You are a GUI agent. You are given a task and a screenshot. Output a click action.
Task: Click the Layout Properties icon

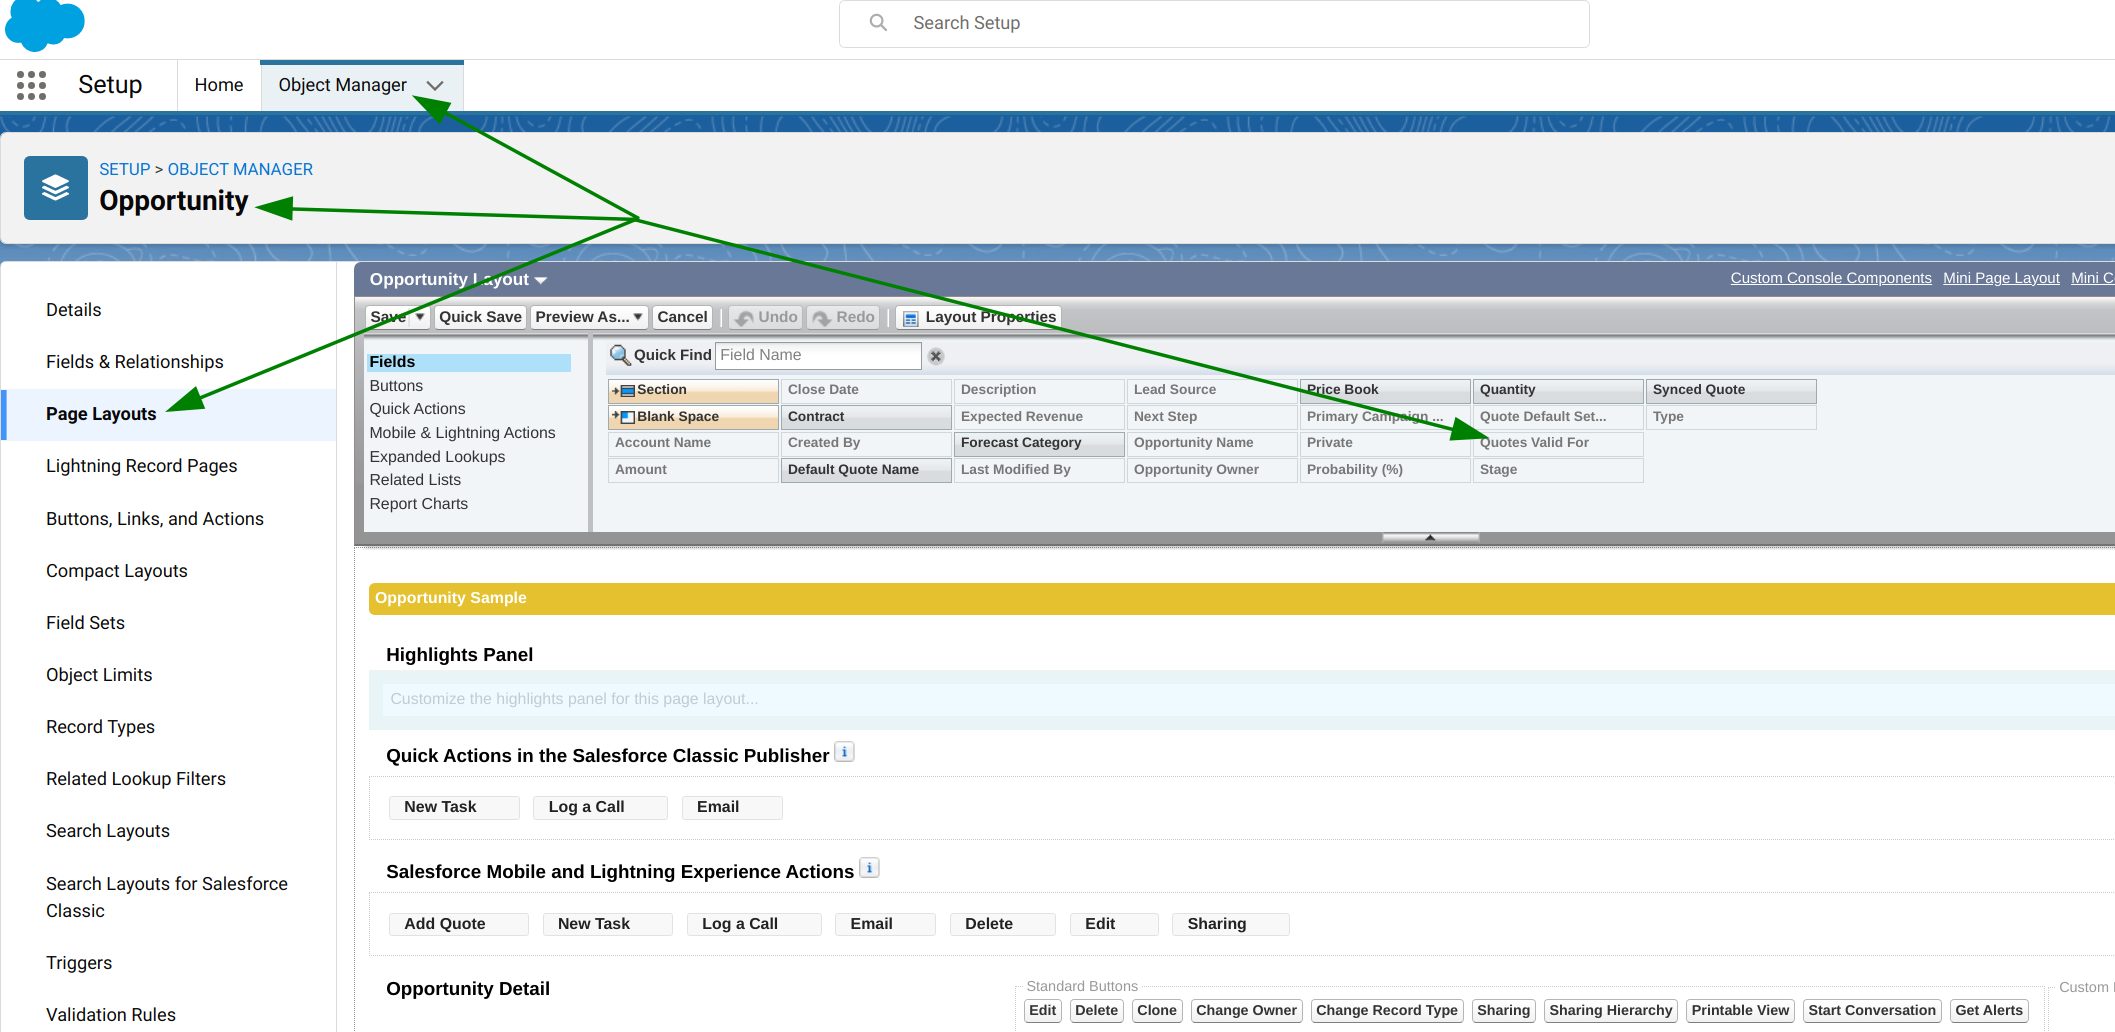(x=911, y=318)
